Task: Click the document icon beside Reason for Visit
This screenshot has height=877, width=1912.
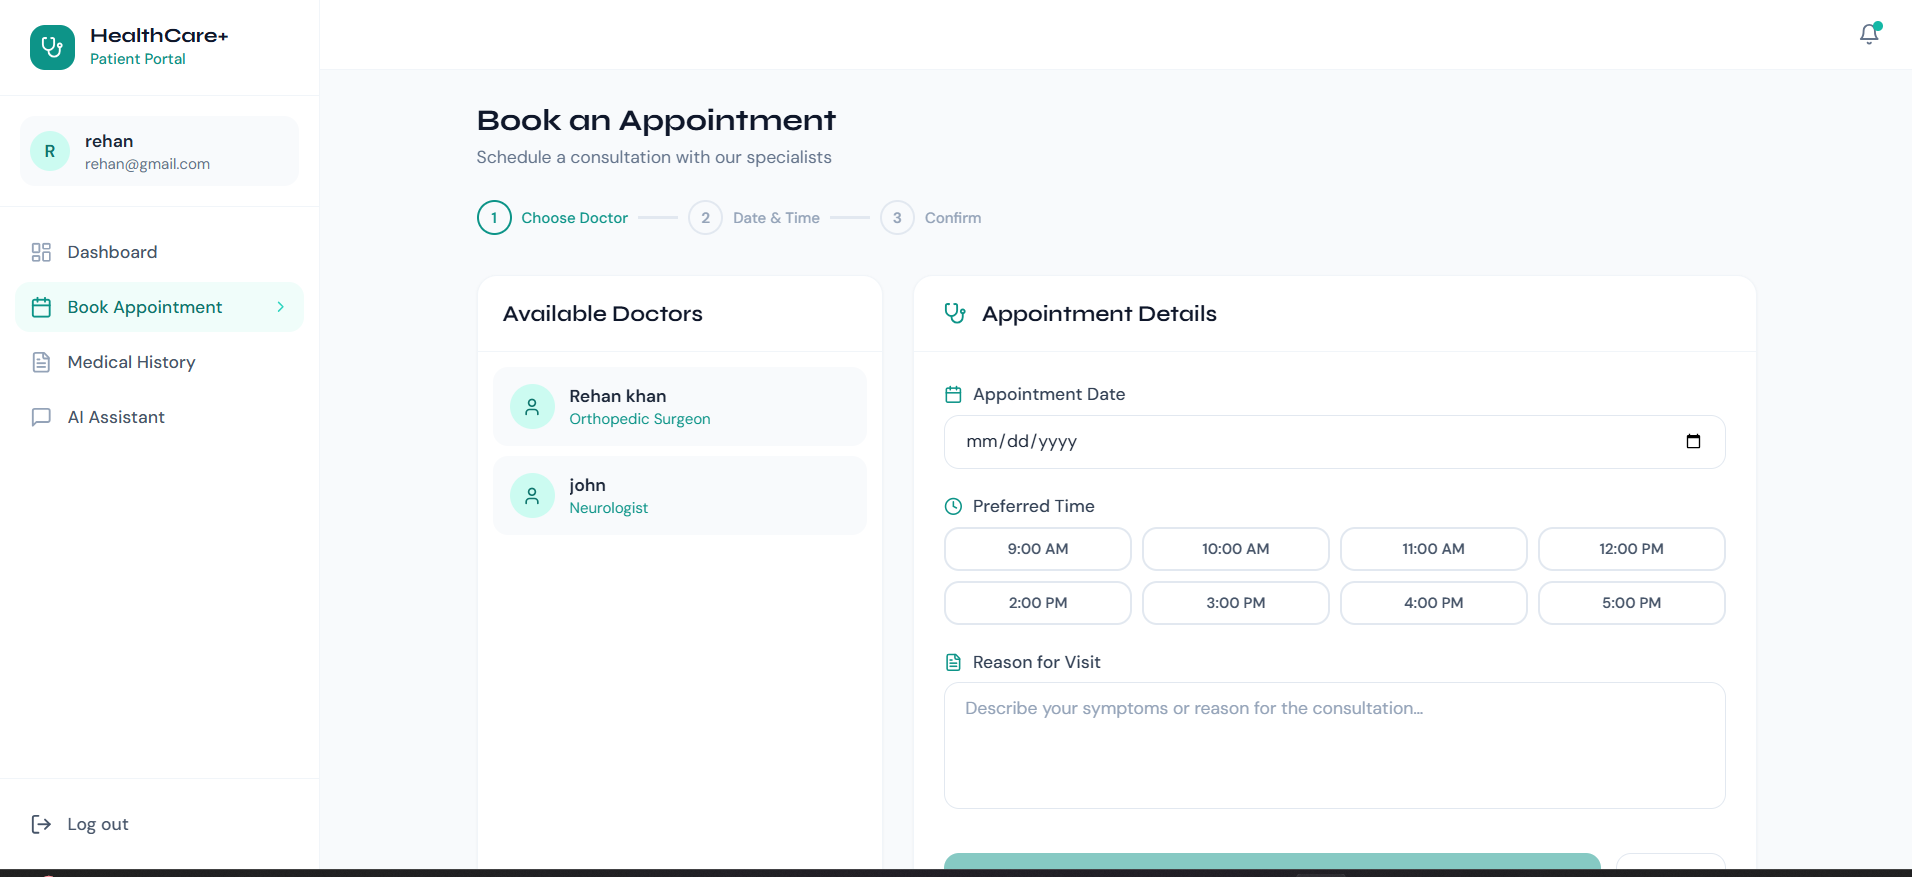Action: coord(953,662)
